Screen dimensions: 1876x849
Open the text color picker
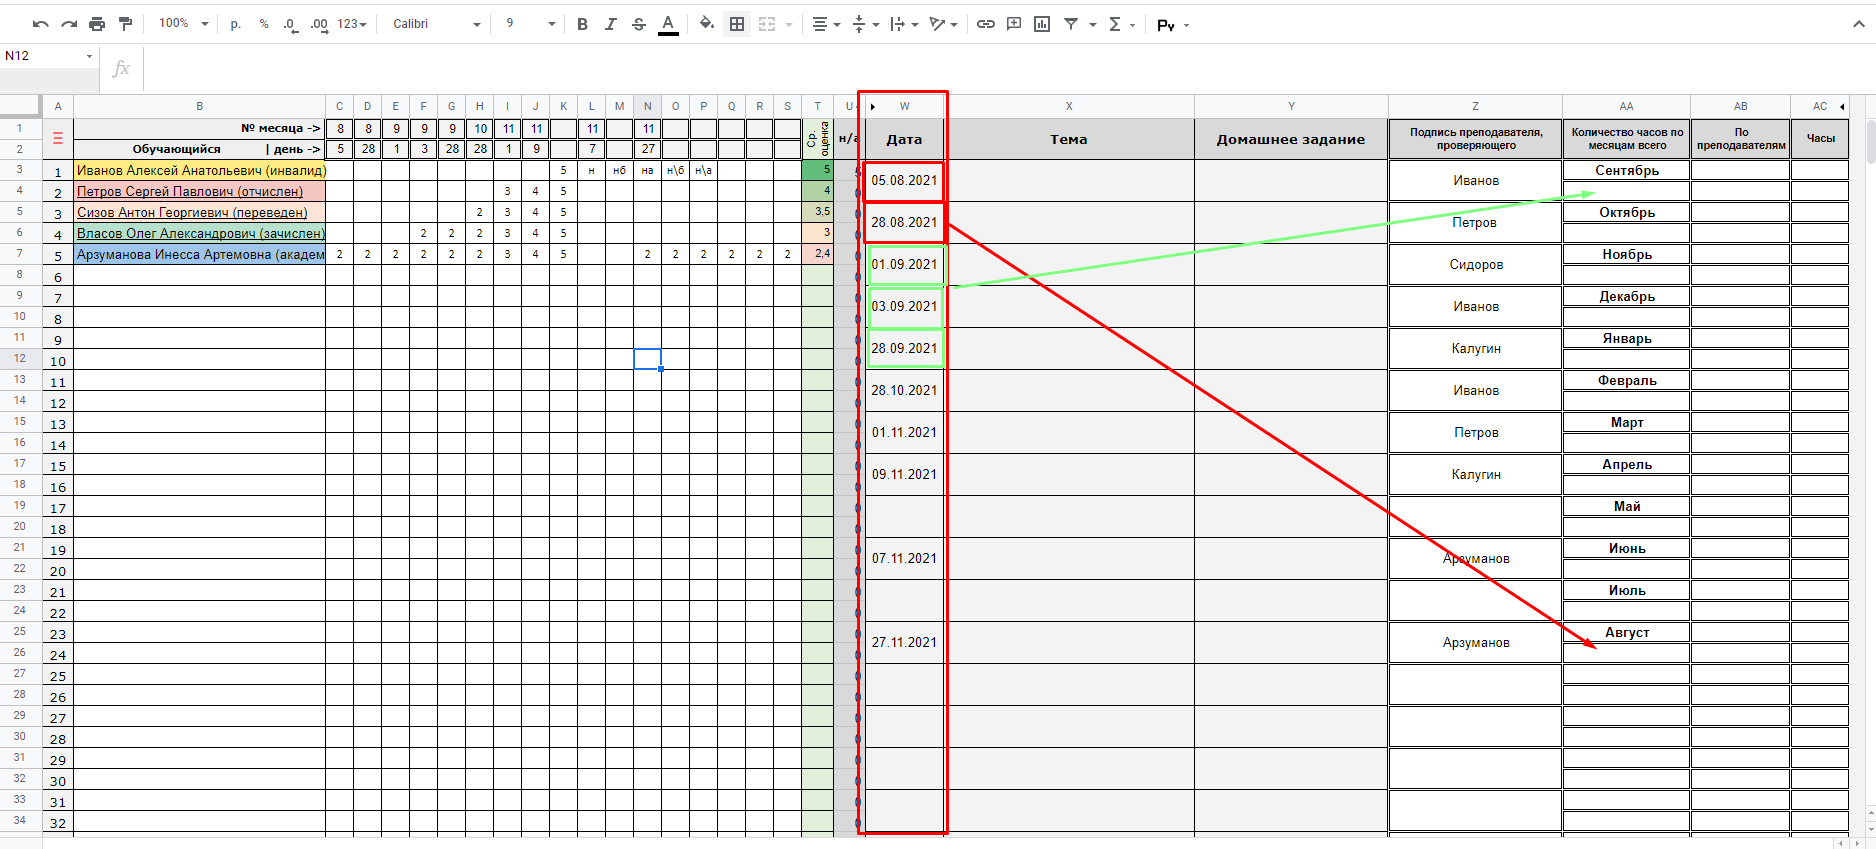668,24
